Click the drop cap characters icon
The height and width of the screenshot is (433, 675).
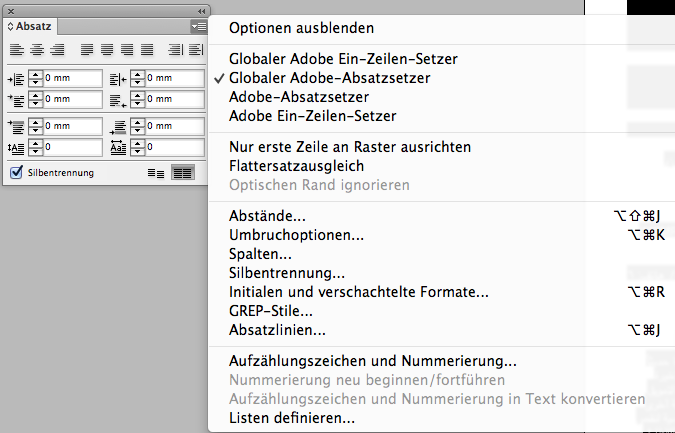pyautogui.click(x=118, y=148)
